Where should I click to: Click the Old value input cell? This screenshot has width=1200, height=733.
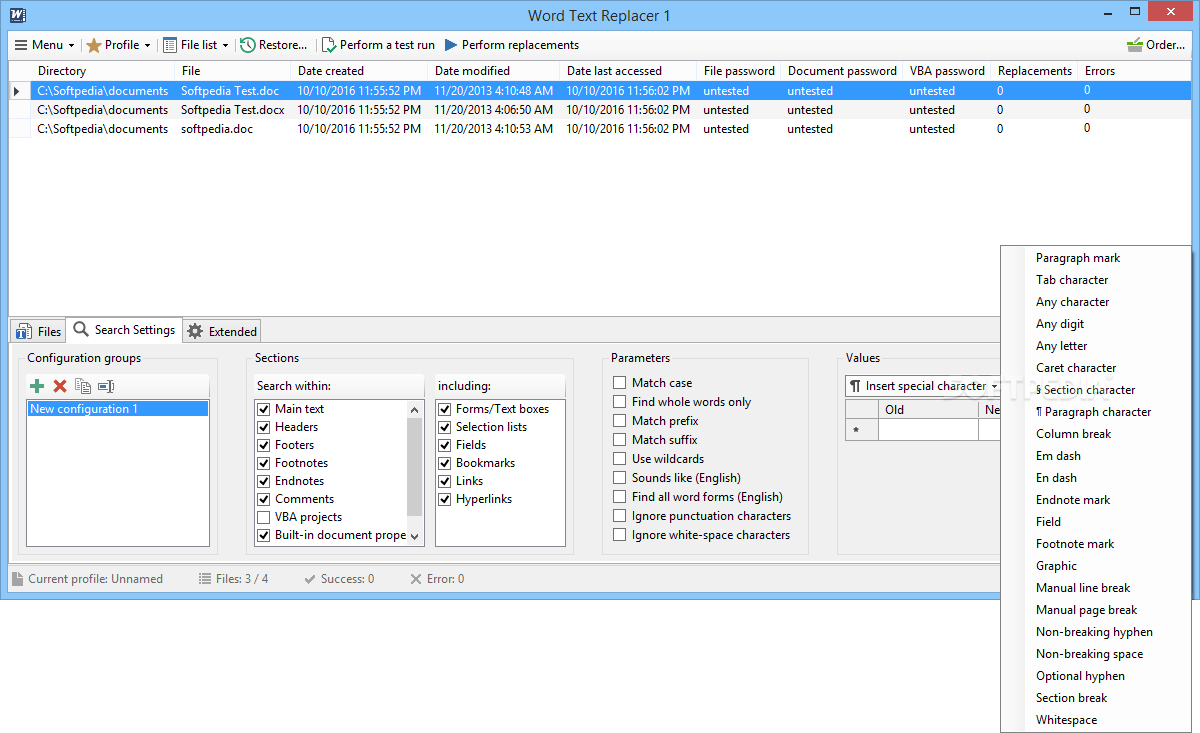point(928,430)
